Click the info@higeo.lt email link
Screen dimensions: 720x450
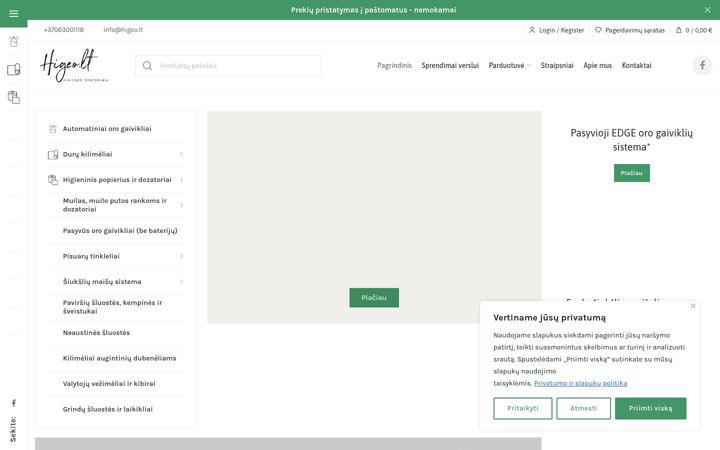[x=123, y=30]
